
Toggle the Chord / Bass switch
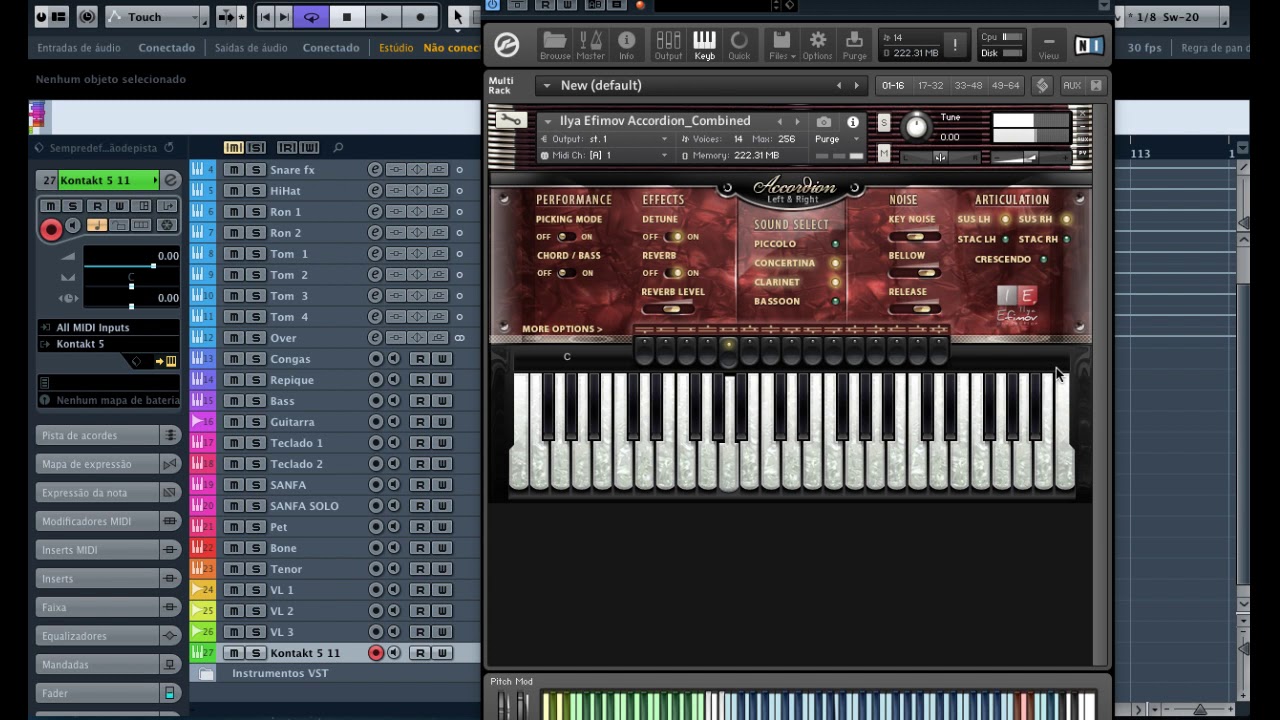click(566, 273)
